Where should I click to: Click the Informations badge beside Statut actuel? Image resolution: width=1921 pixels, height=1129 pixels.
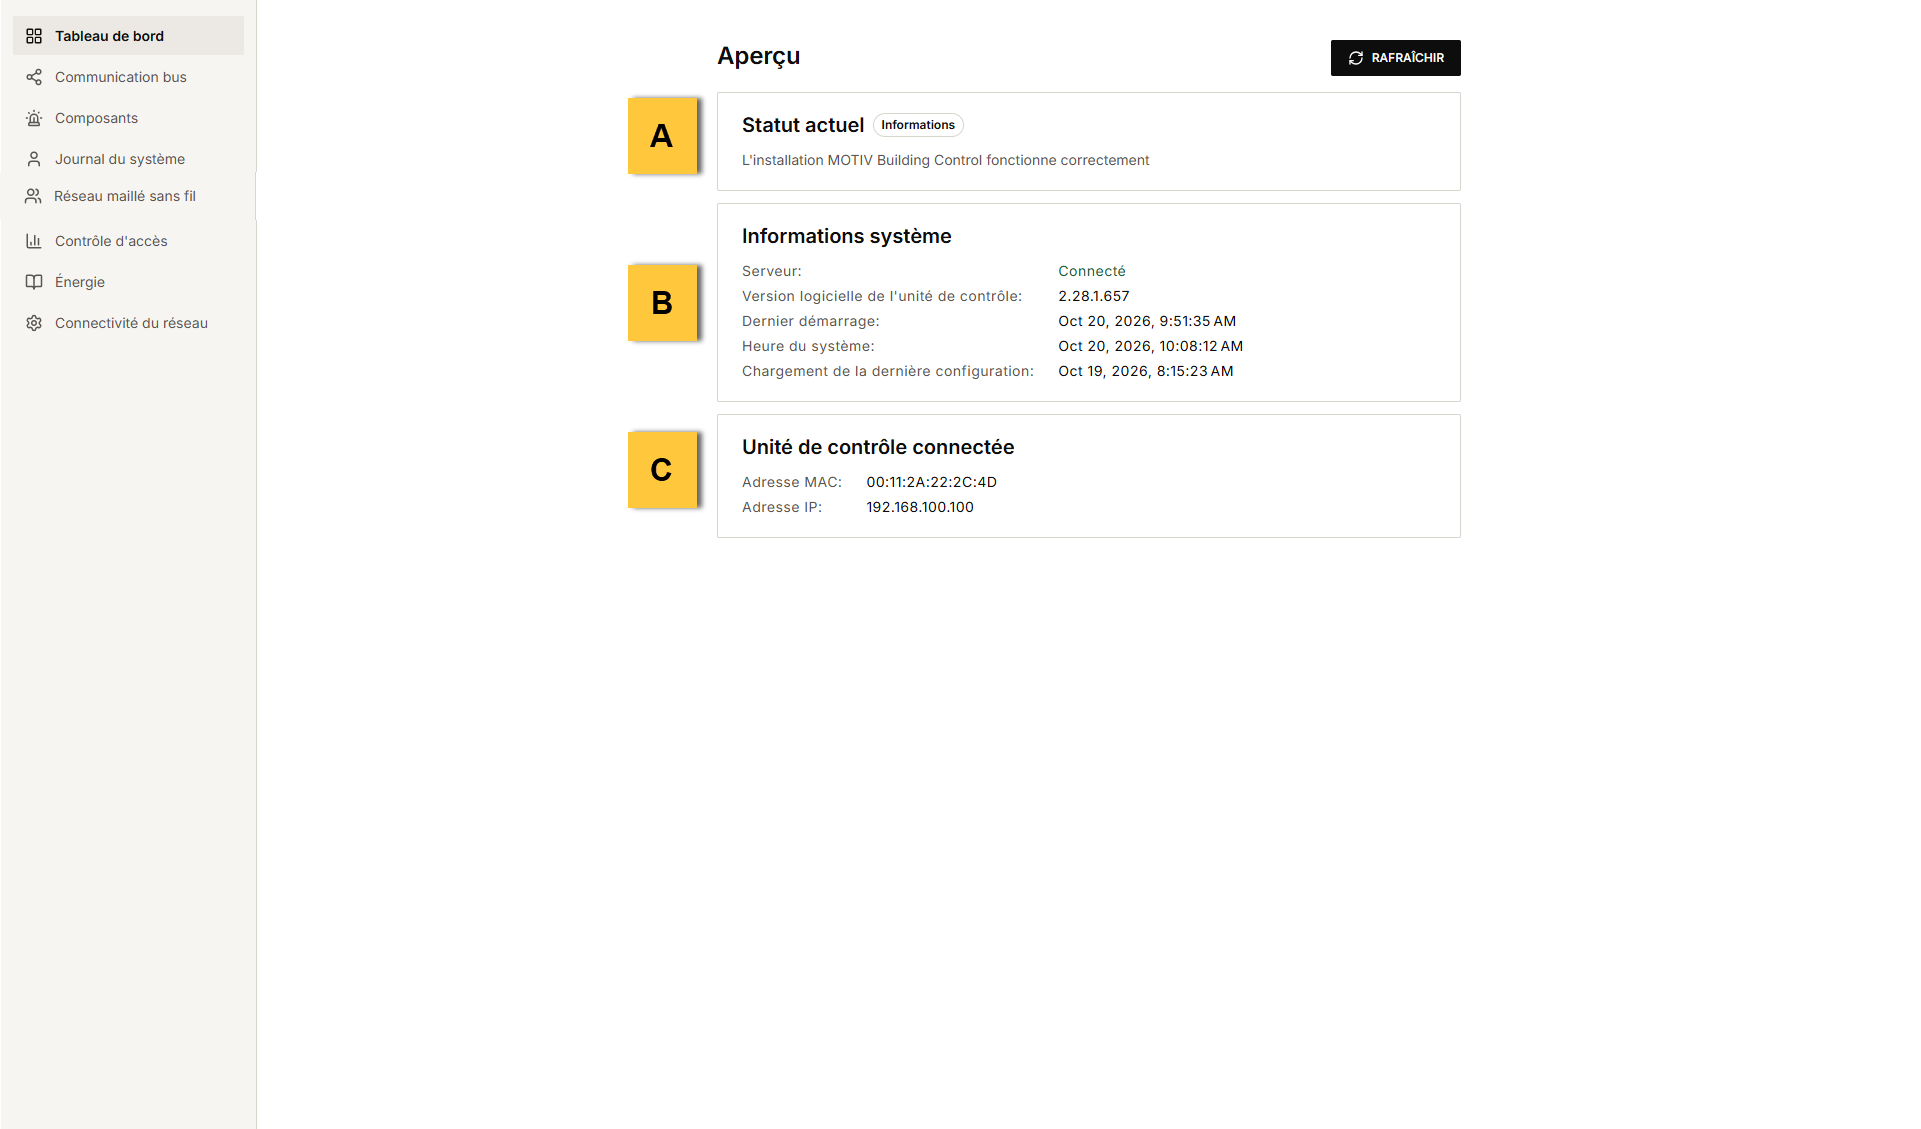(x=918, y=125)
